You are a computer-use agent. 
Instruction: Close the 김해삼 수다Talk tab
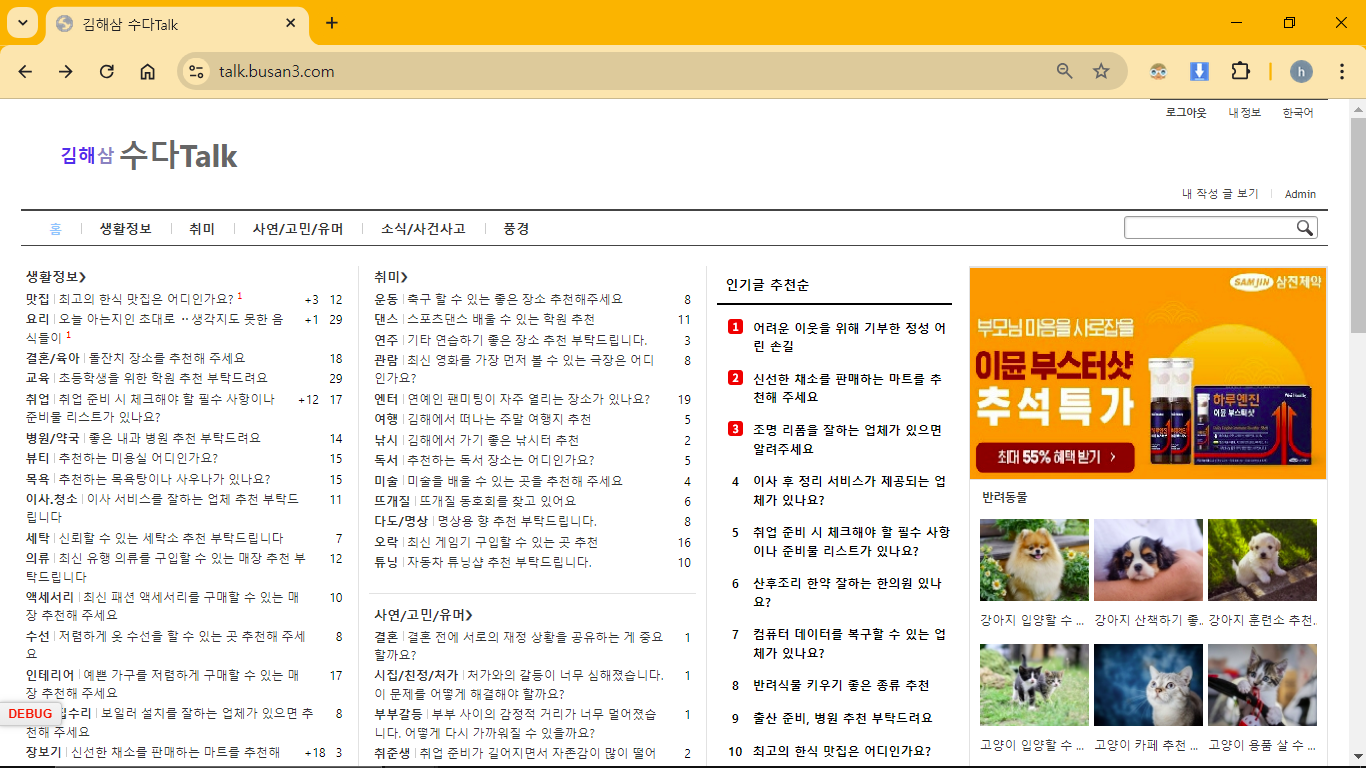(x=291, y=23)
